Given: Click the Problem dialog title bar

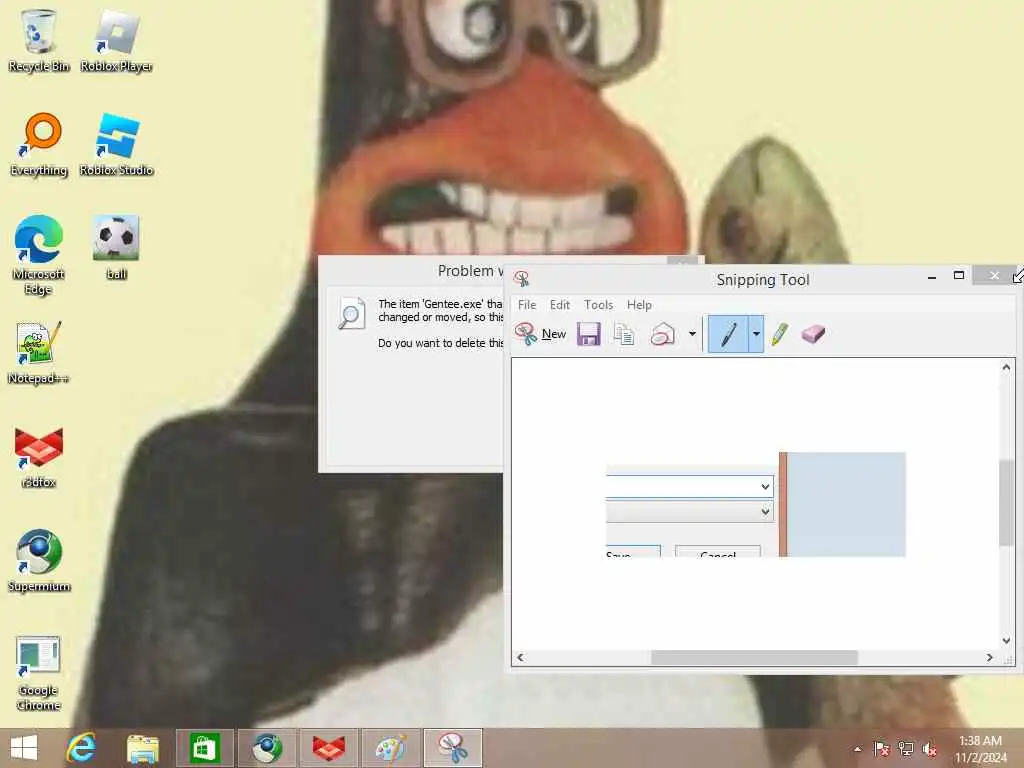Looking at the screenshot, I should (411, 270).
